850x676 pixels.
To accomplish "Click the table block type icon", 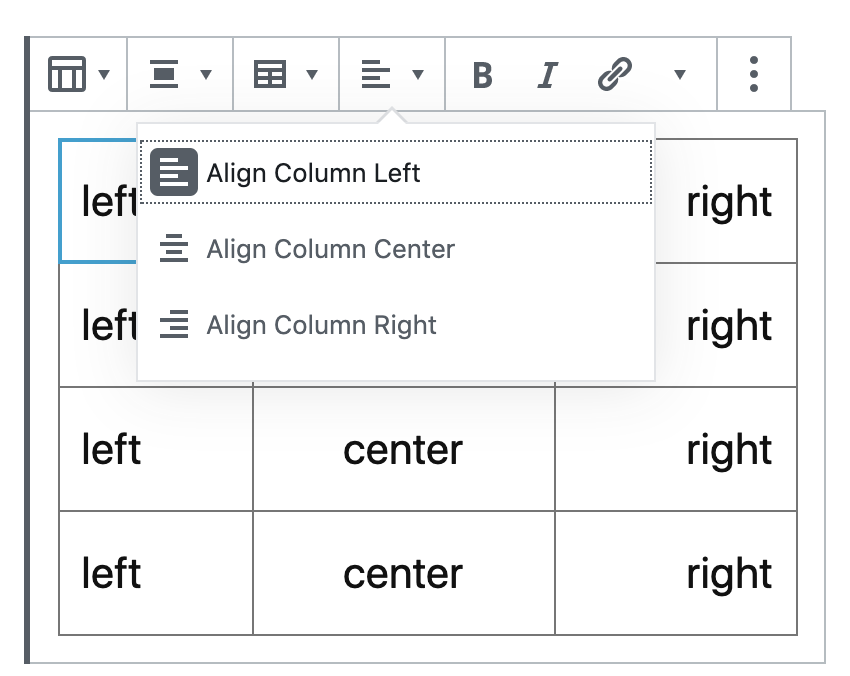I will (78, 74).
